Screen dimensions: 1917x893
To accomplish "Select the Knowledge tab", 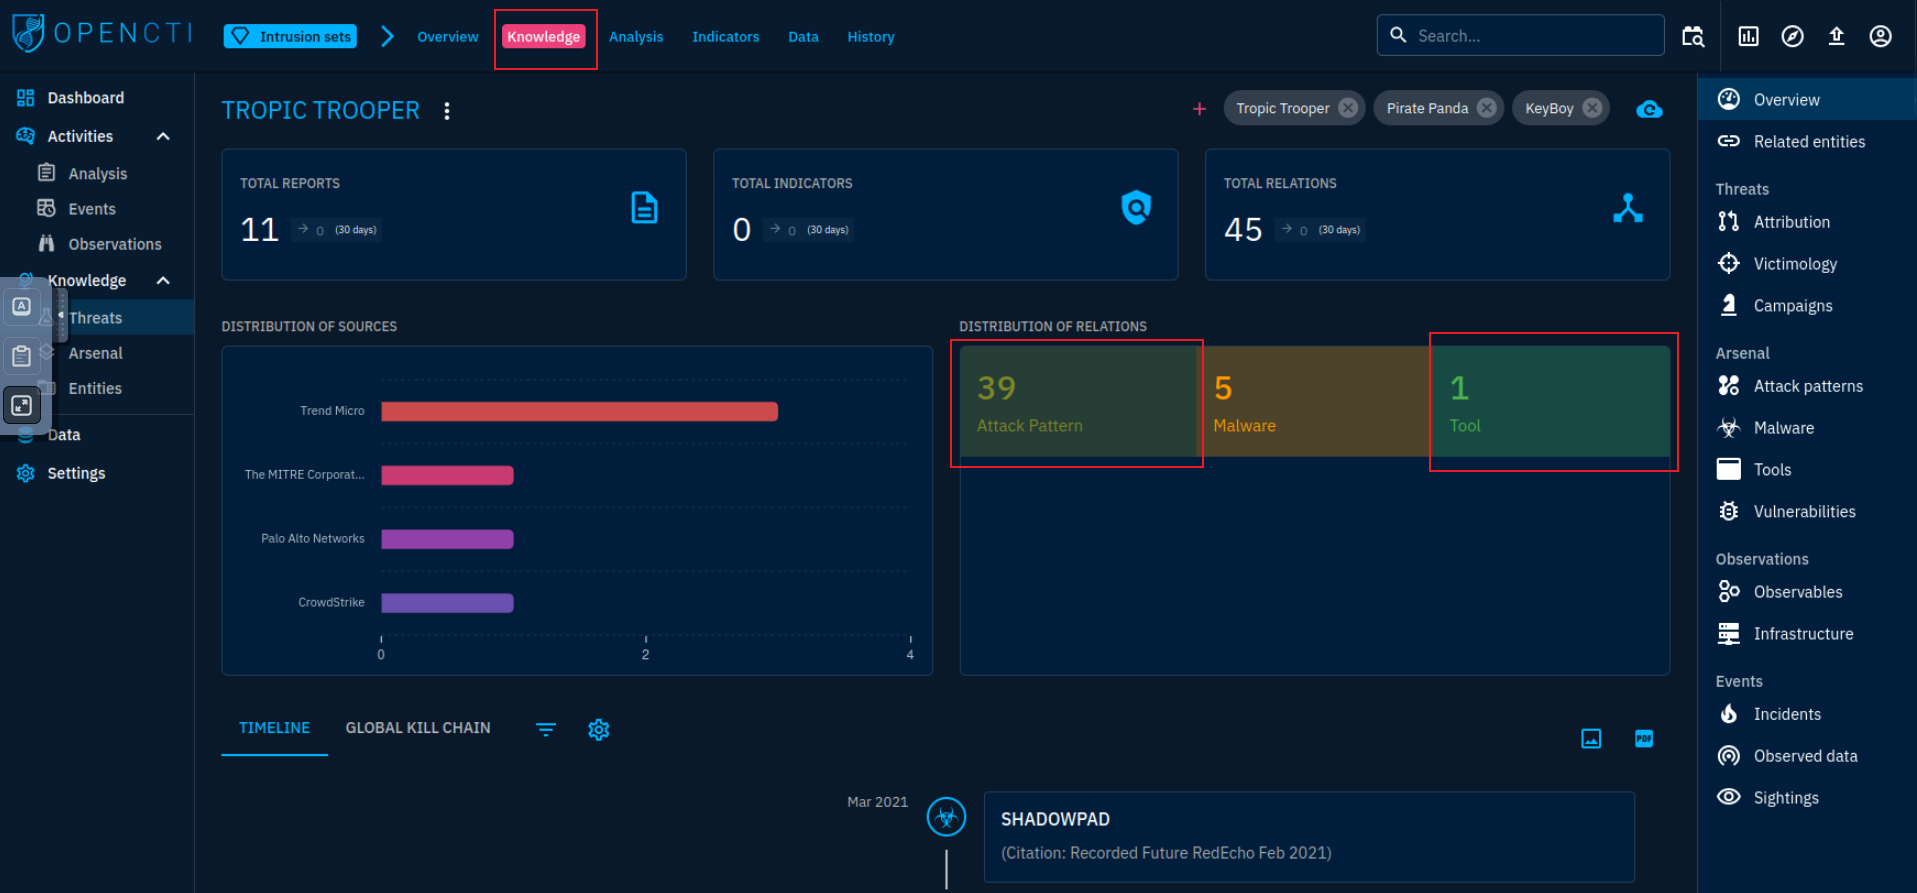I will click(x=543, y=37).
